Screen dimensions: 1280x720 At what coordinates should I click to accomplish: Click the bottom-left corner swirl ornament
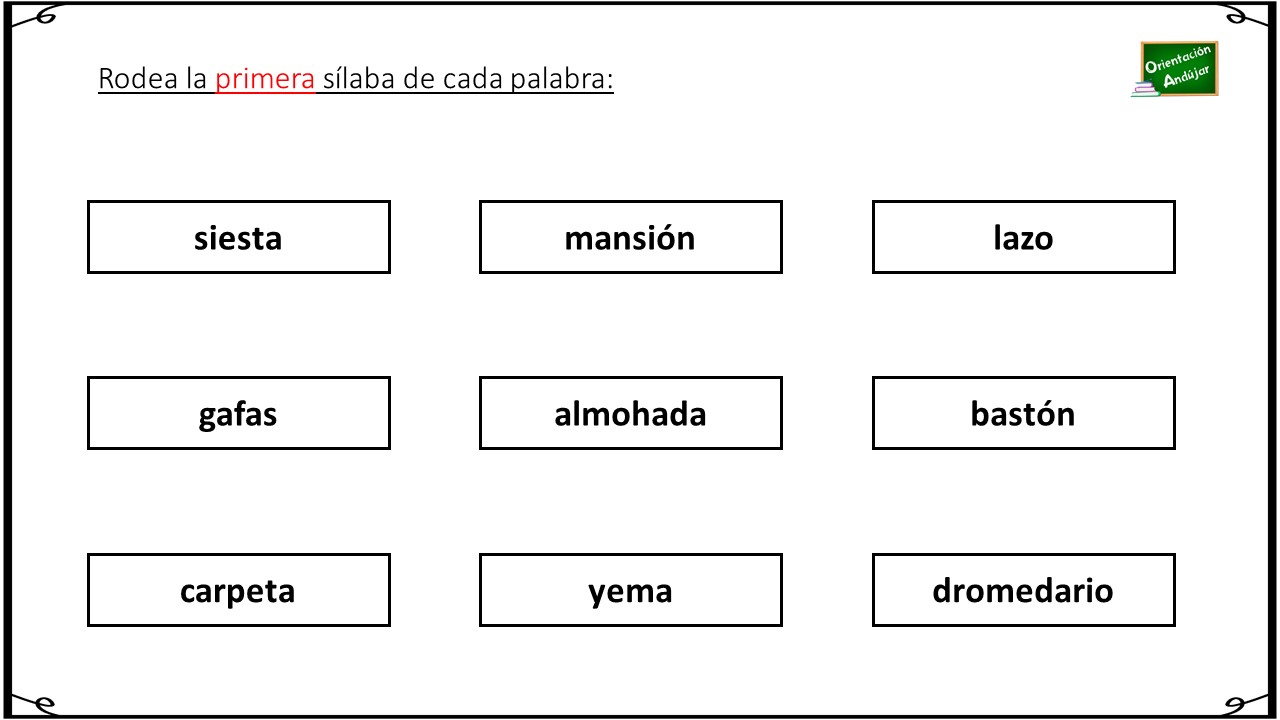[36, 703]
